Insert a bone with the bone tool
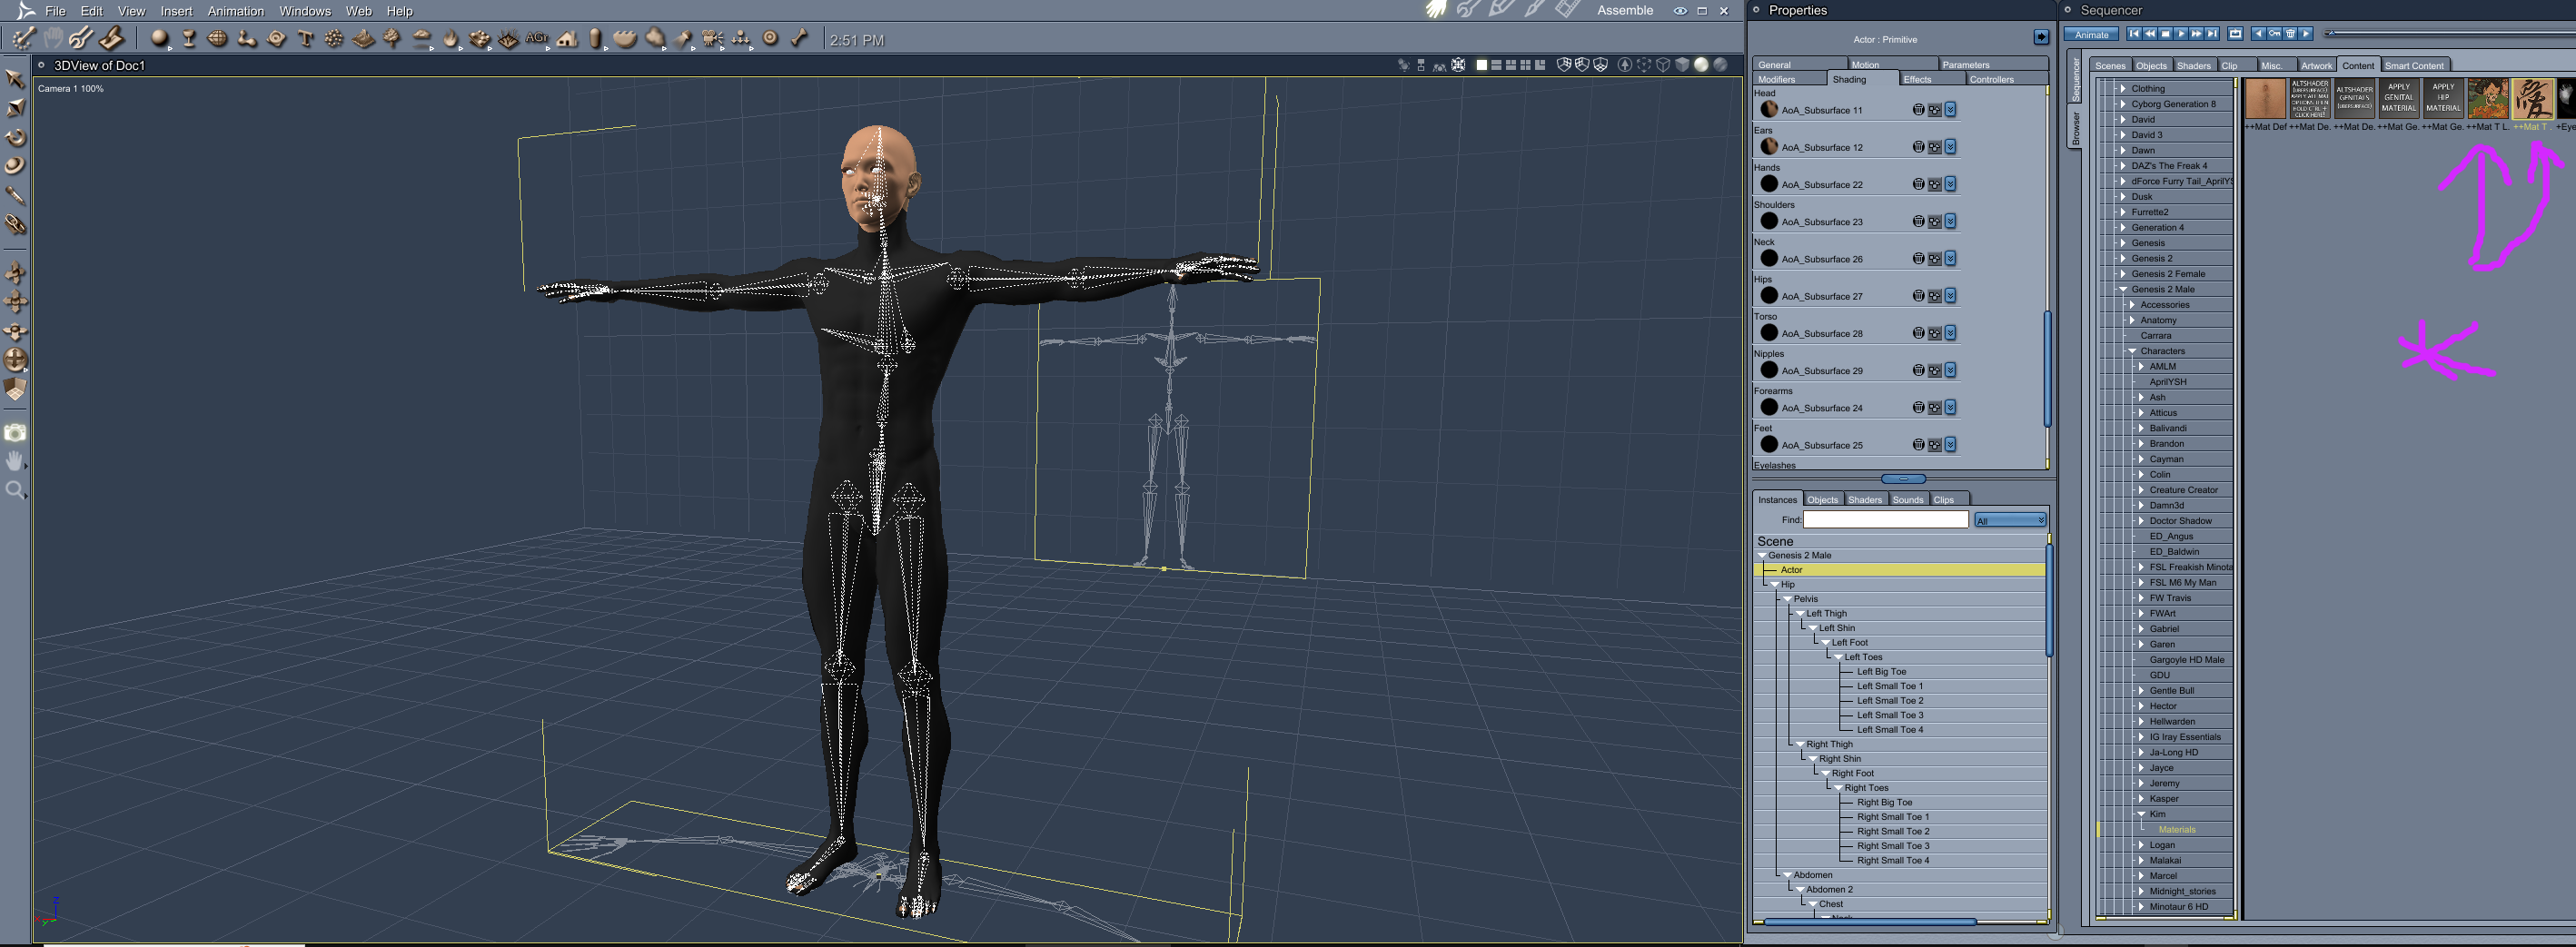 point(799,39)
